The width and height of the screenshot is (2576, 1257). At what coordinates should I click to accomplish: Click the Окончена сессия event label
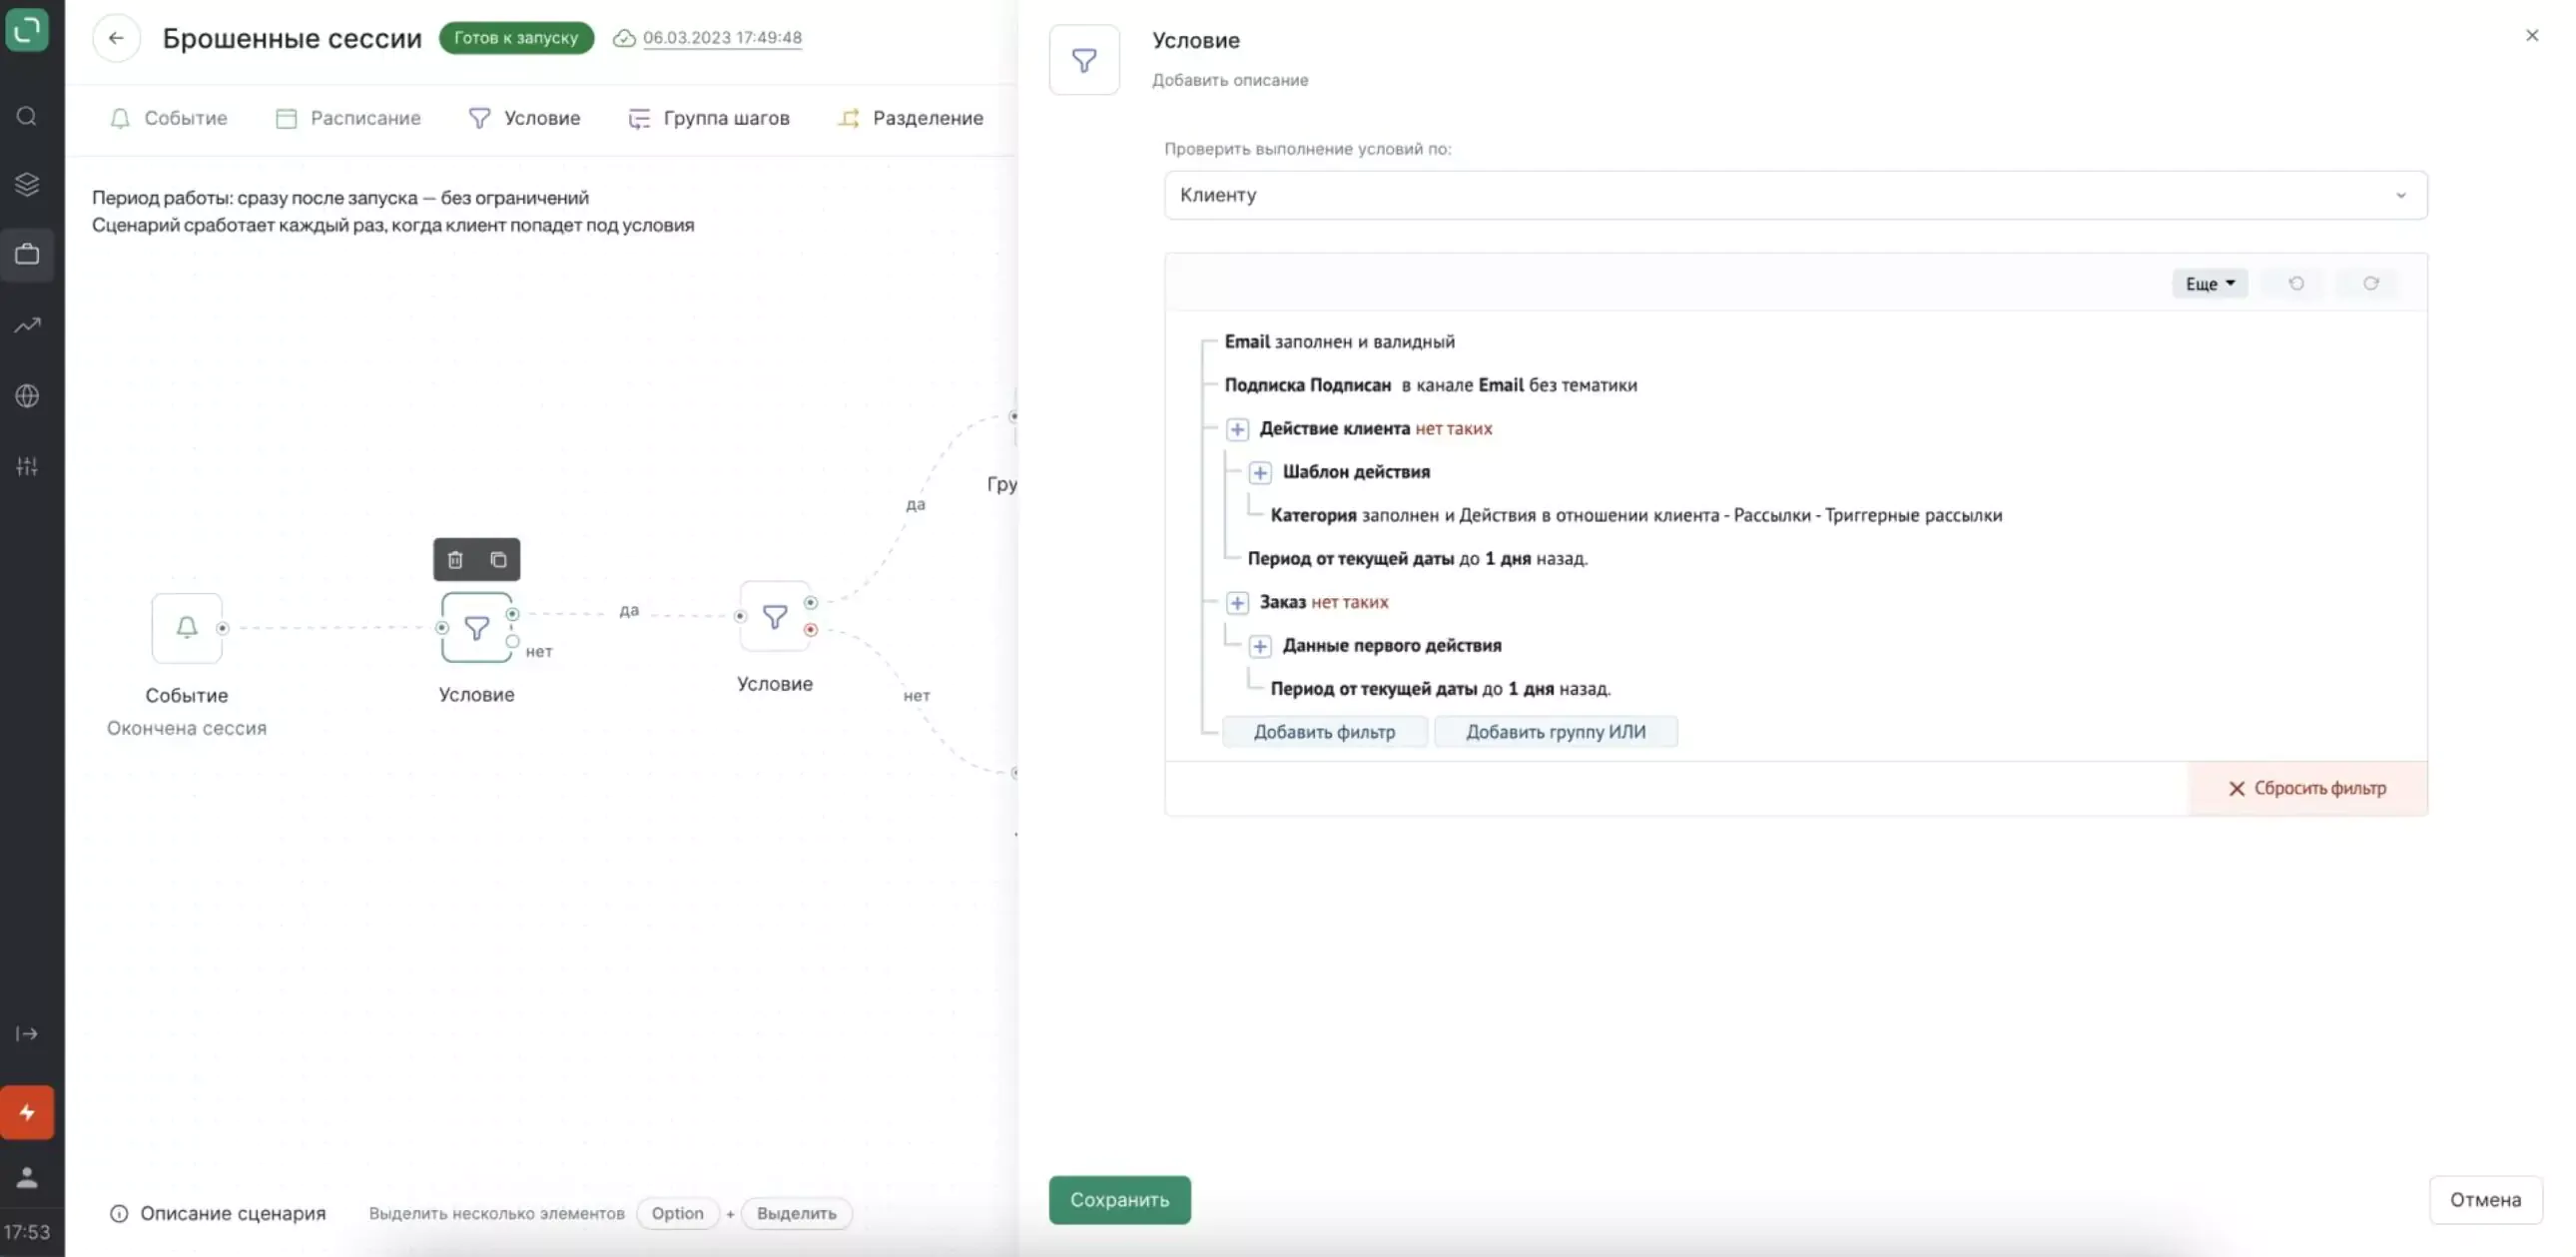coord(187,729)
